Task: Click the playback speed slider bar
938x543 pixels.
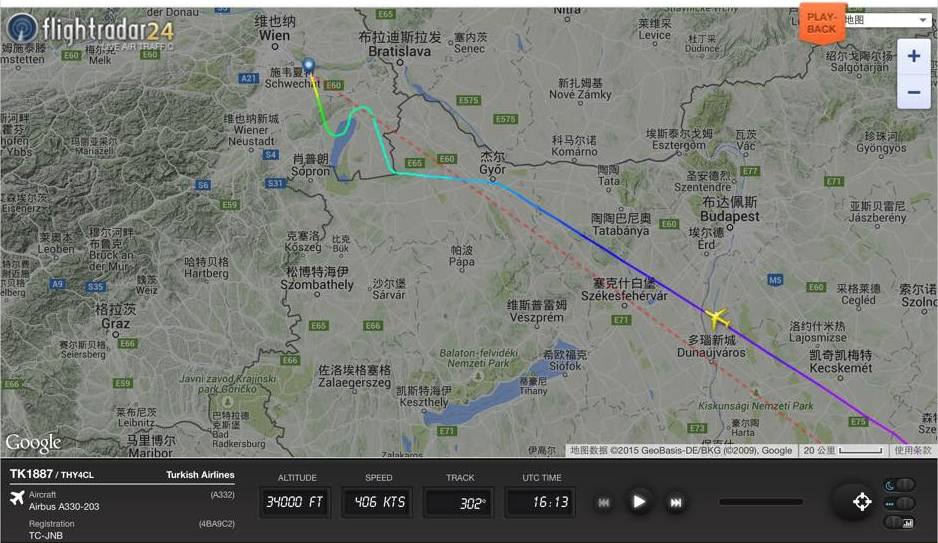Action: (761, 502)
